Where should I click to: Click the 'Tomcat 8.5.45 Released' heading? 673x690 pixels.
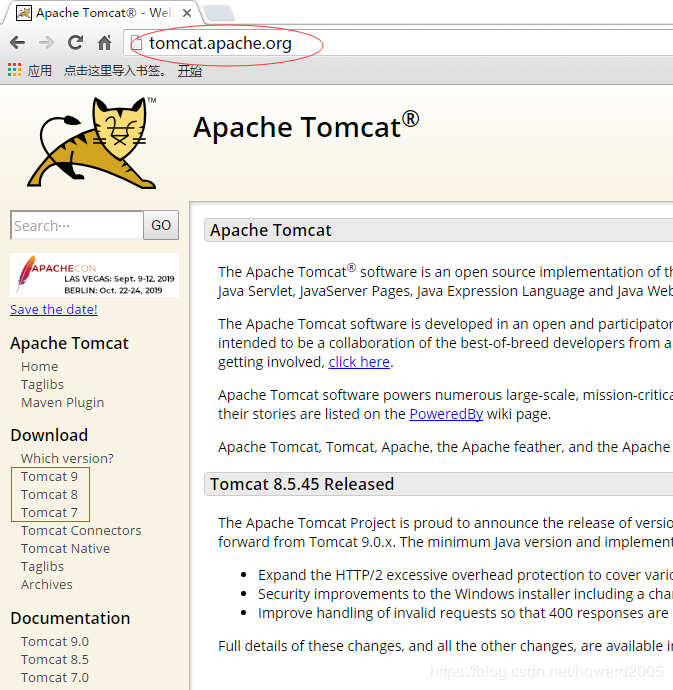302,484
